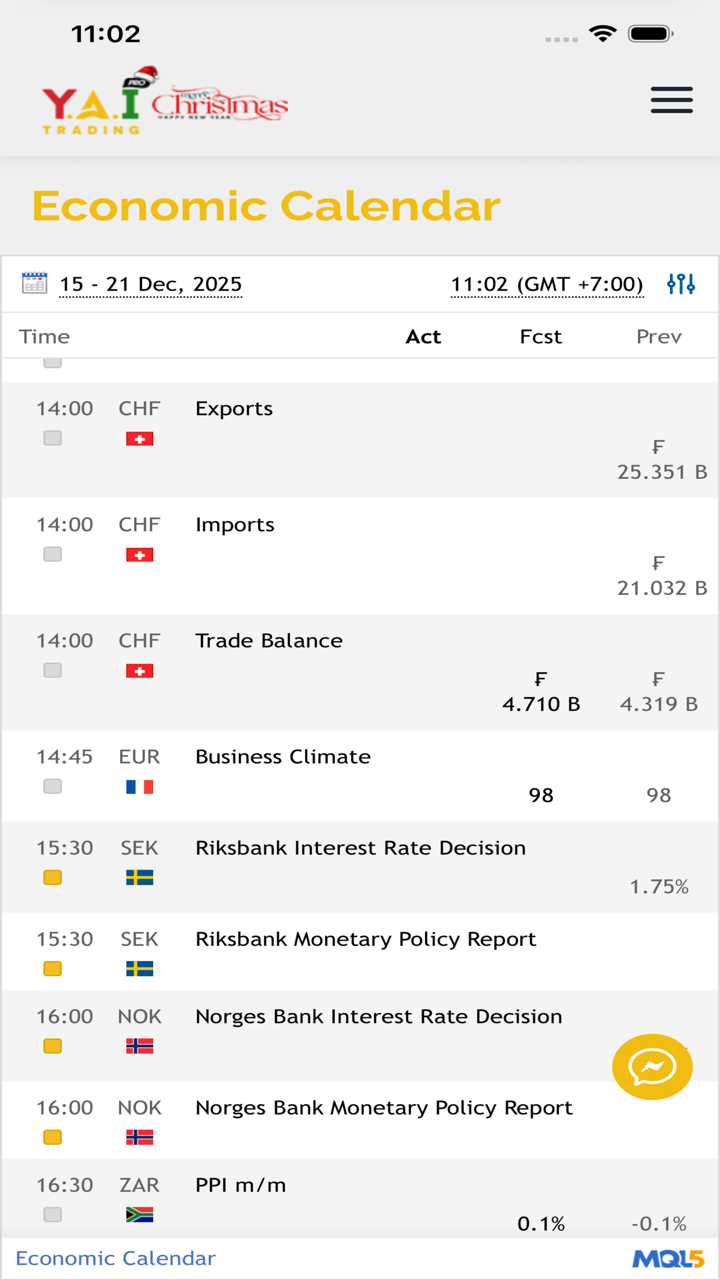Toggle the yellow marker for Riksbank Interest Rate Decision

(x=53, y=877)
